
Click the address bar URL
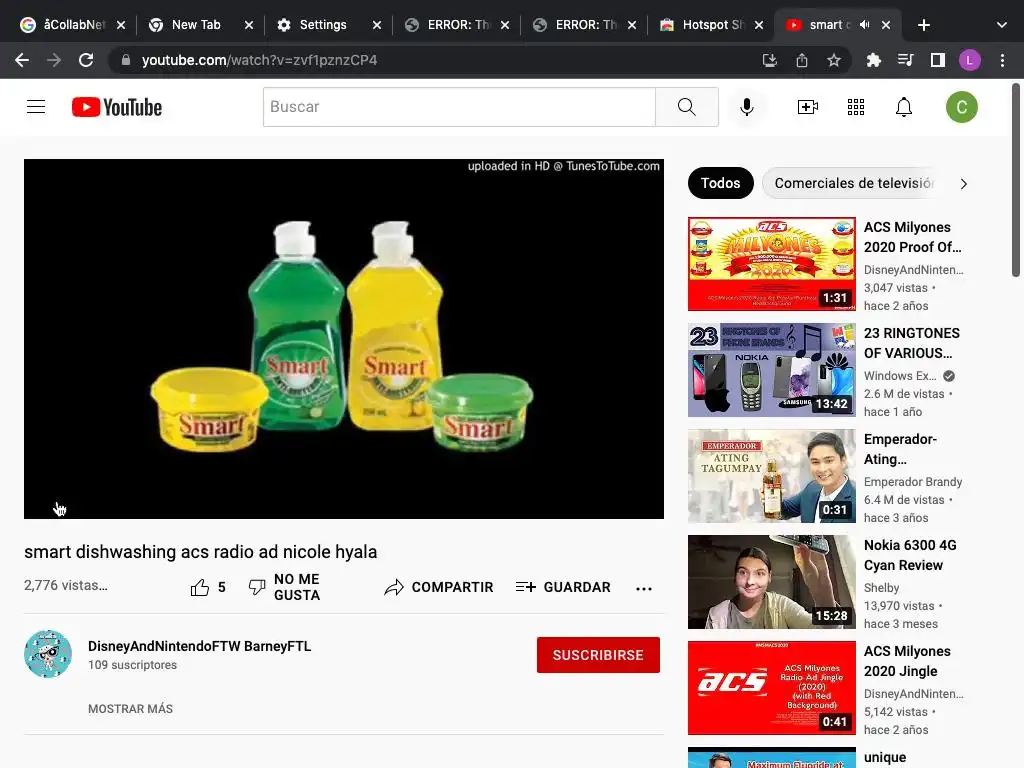click(259, 60)
